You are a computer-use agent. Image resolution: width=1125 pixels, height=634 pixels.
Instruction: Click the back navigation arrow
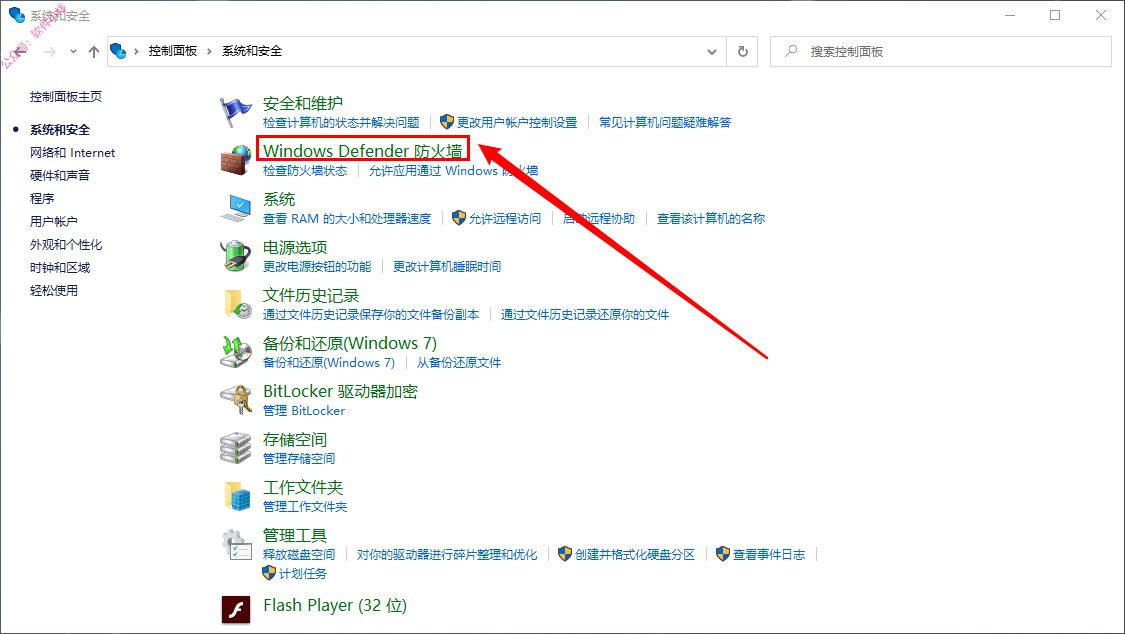point(22,52)
